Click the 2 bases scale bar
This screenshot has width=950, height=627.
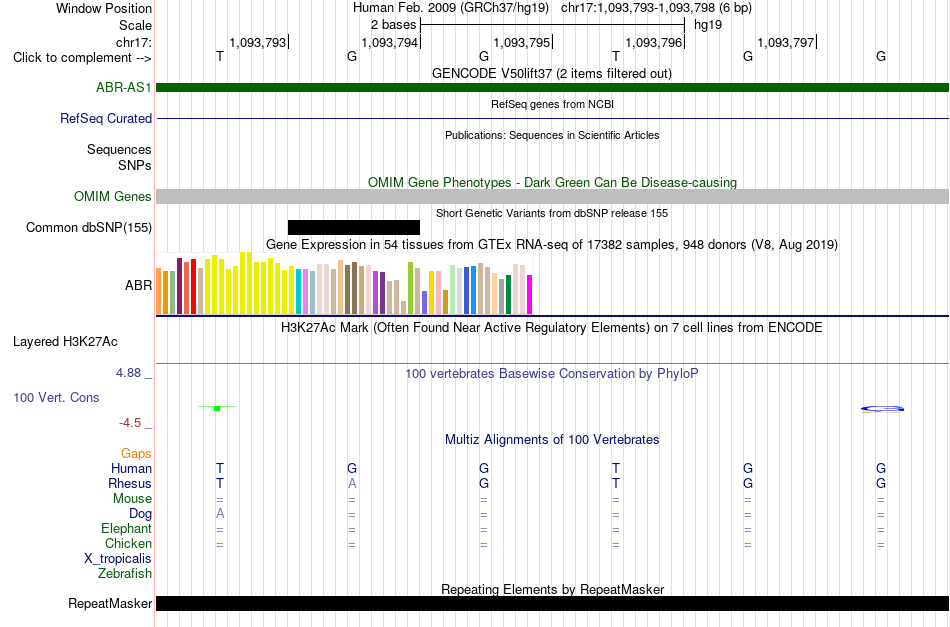coord(552,25)
